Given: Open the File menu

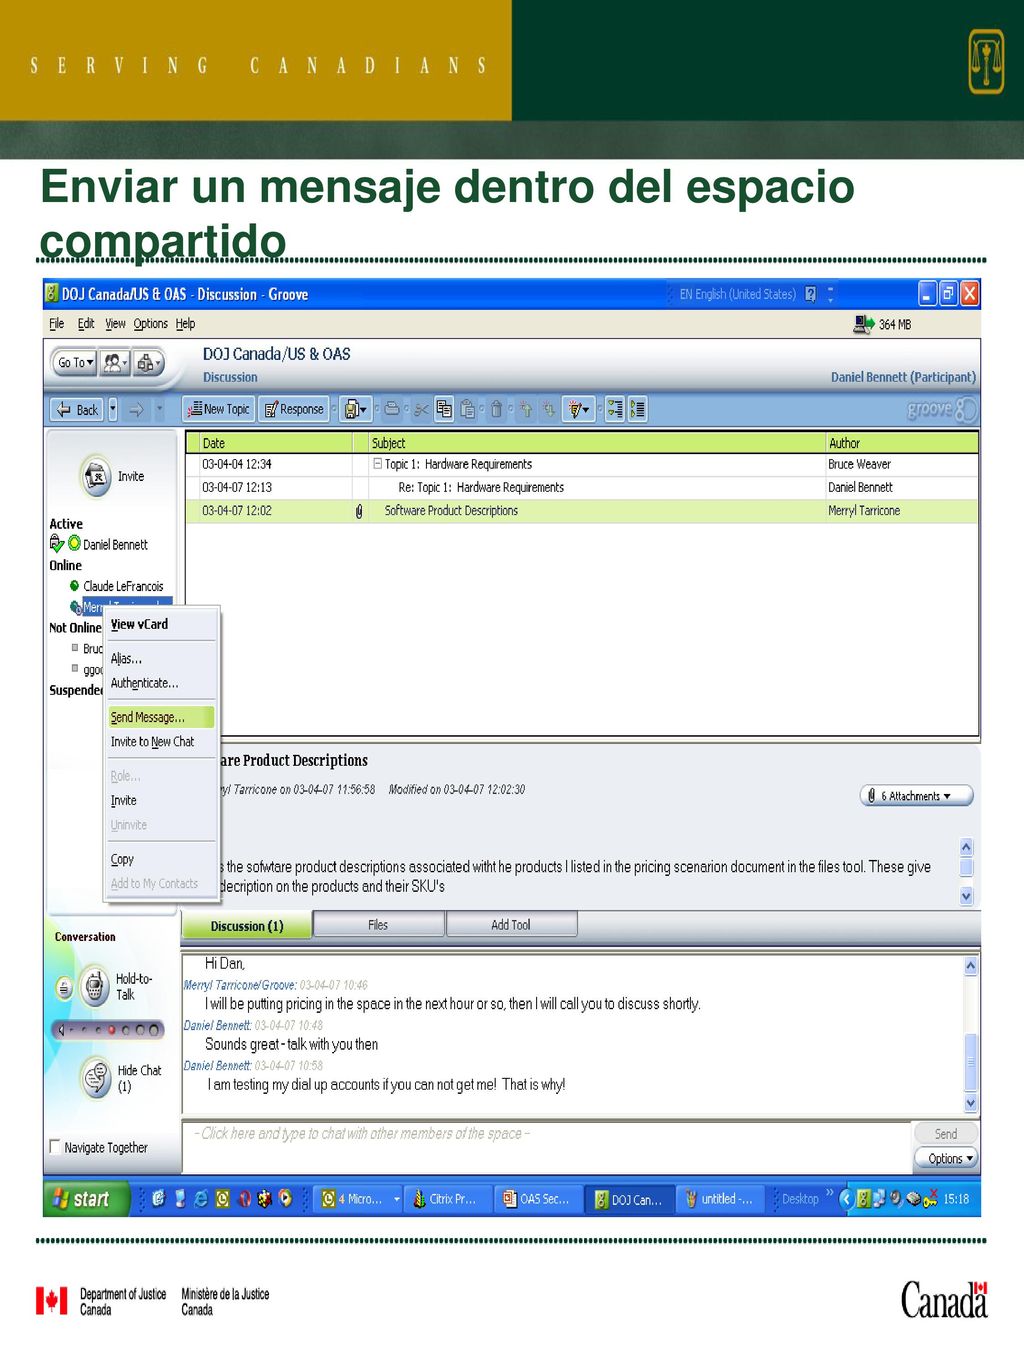Looking at the screenshot, I should (57, 324).
